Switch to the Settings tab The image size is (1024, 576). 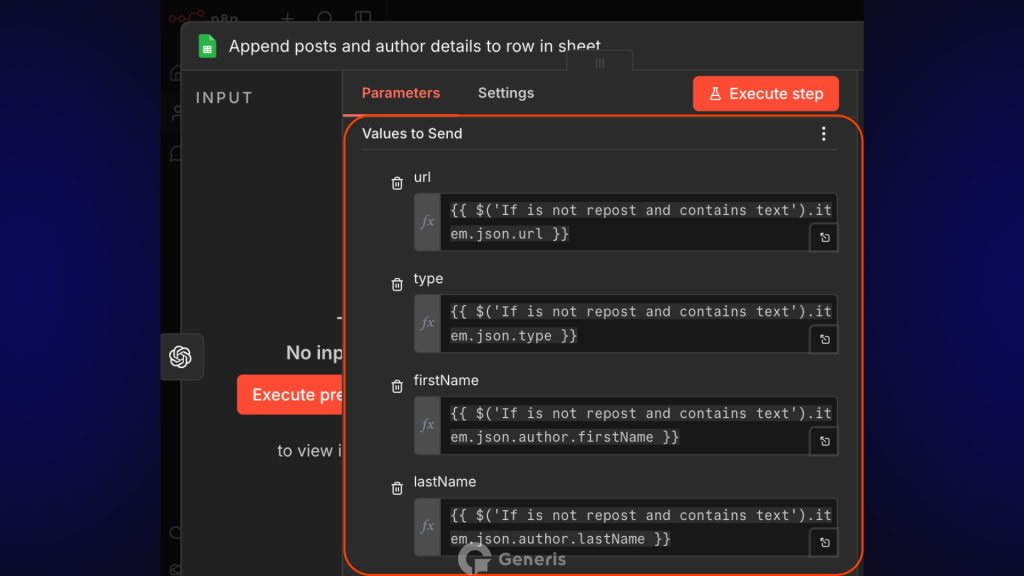(x=505, y=93)
